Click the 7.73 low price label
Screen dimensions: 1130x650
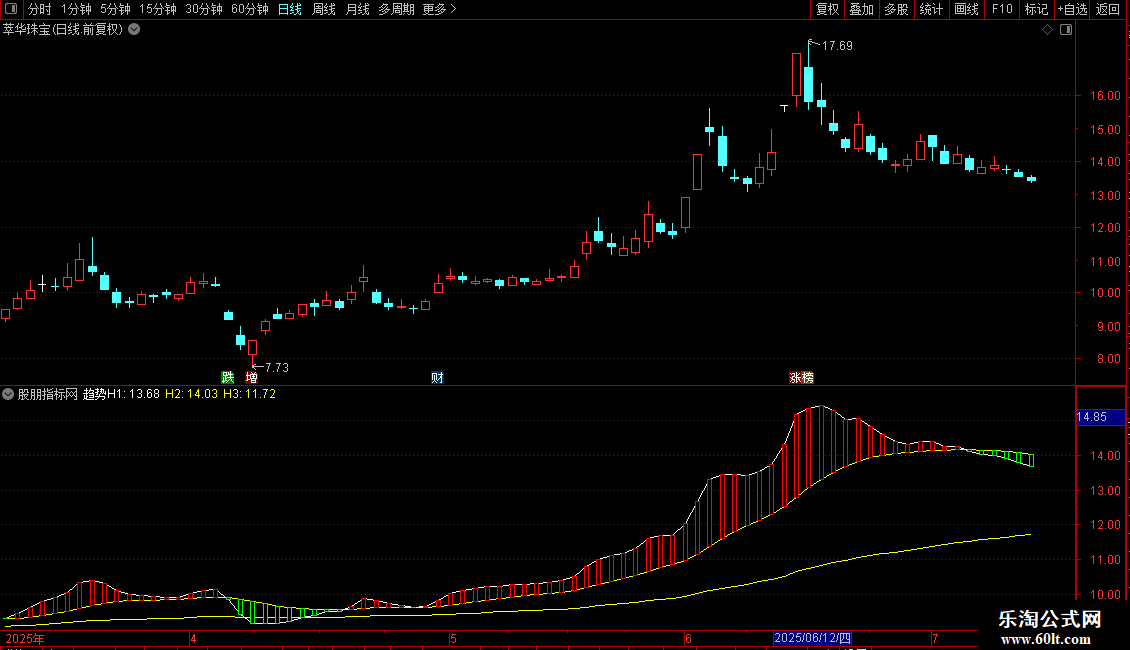tap(277, 368)
